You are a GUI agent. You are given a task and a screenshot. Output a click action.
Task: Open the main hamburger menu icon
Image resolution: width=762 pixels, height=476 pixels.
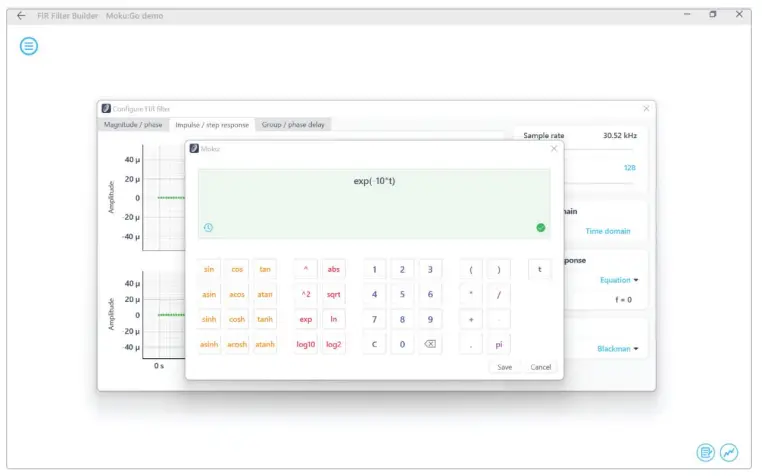coord(29,46)
